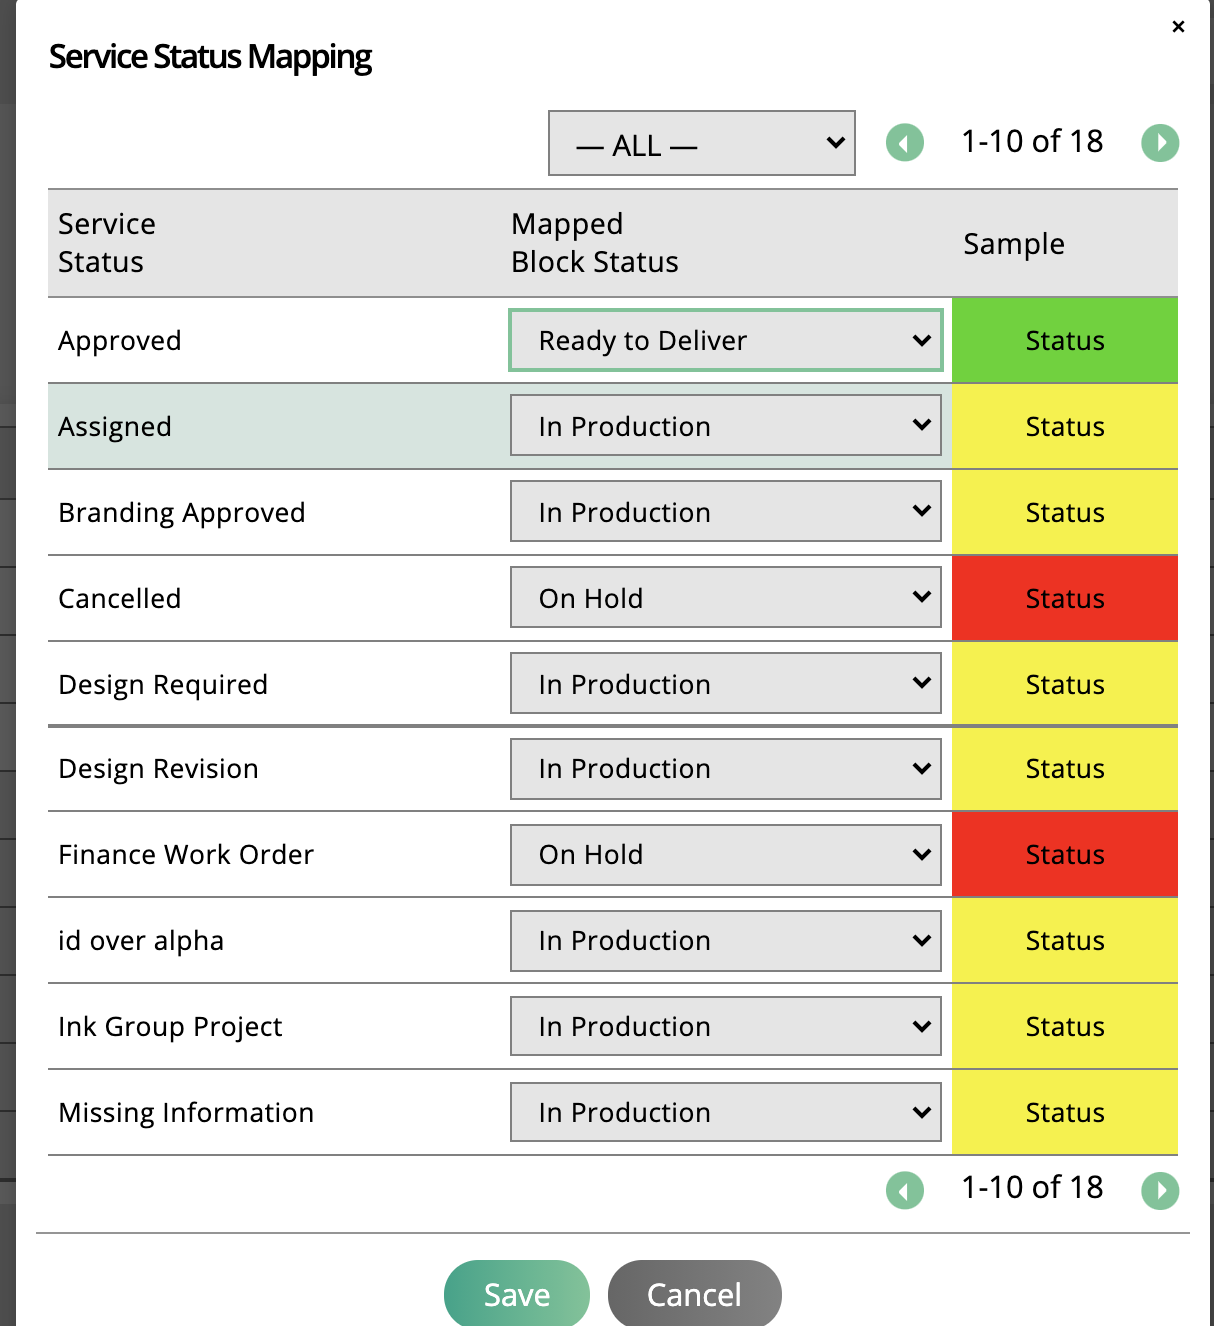Click the Branding Approved row label

point(182,513)
